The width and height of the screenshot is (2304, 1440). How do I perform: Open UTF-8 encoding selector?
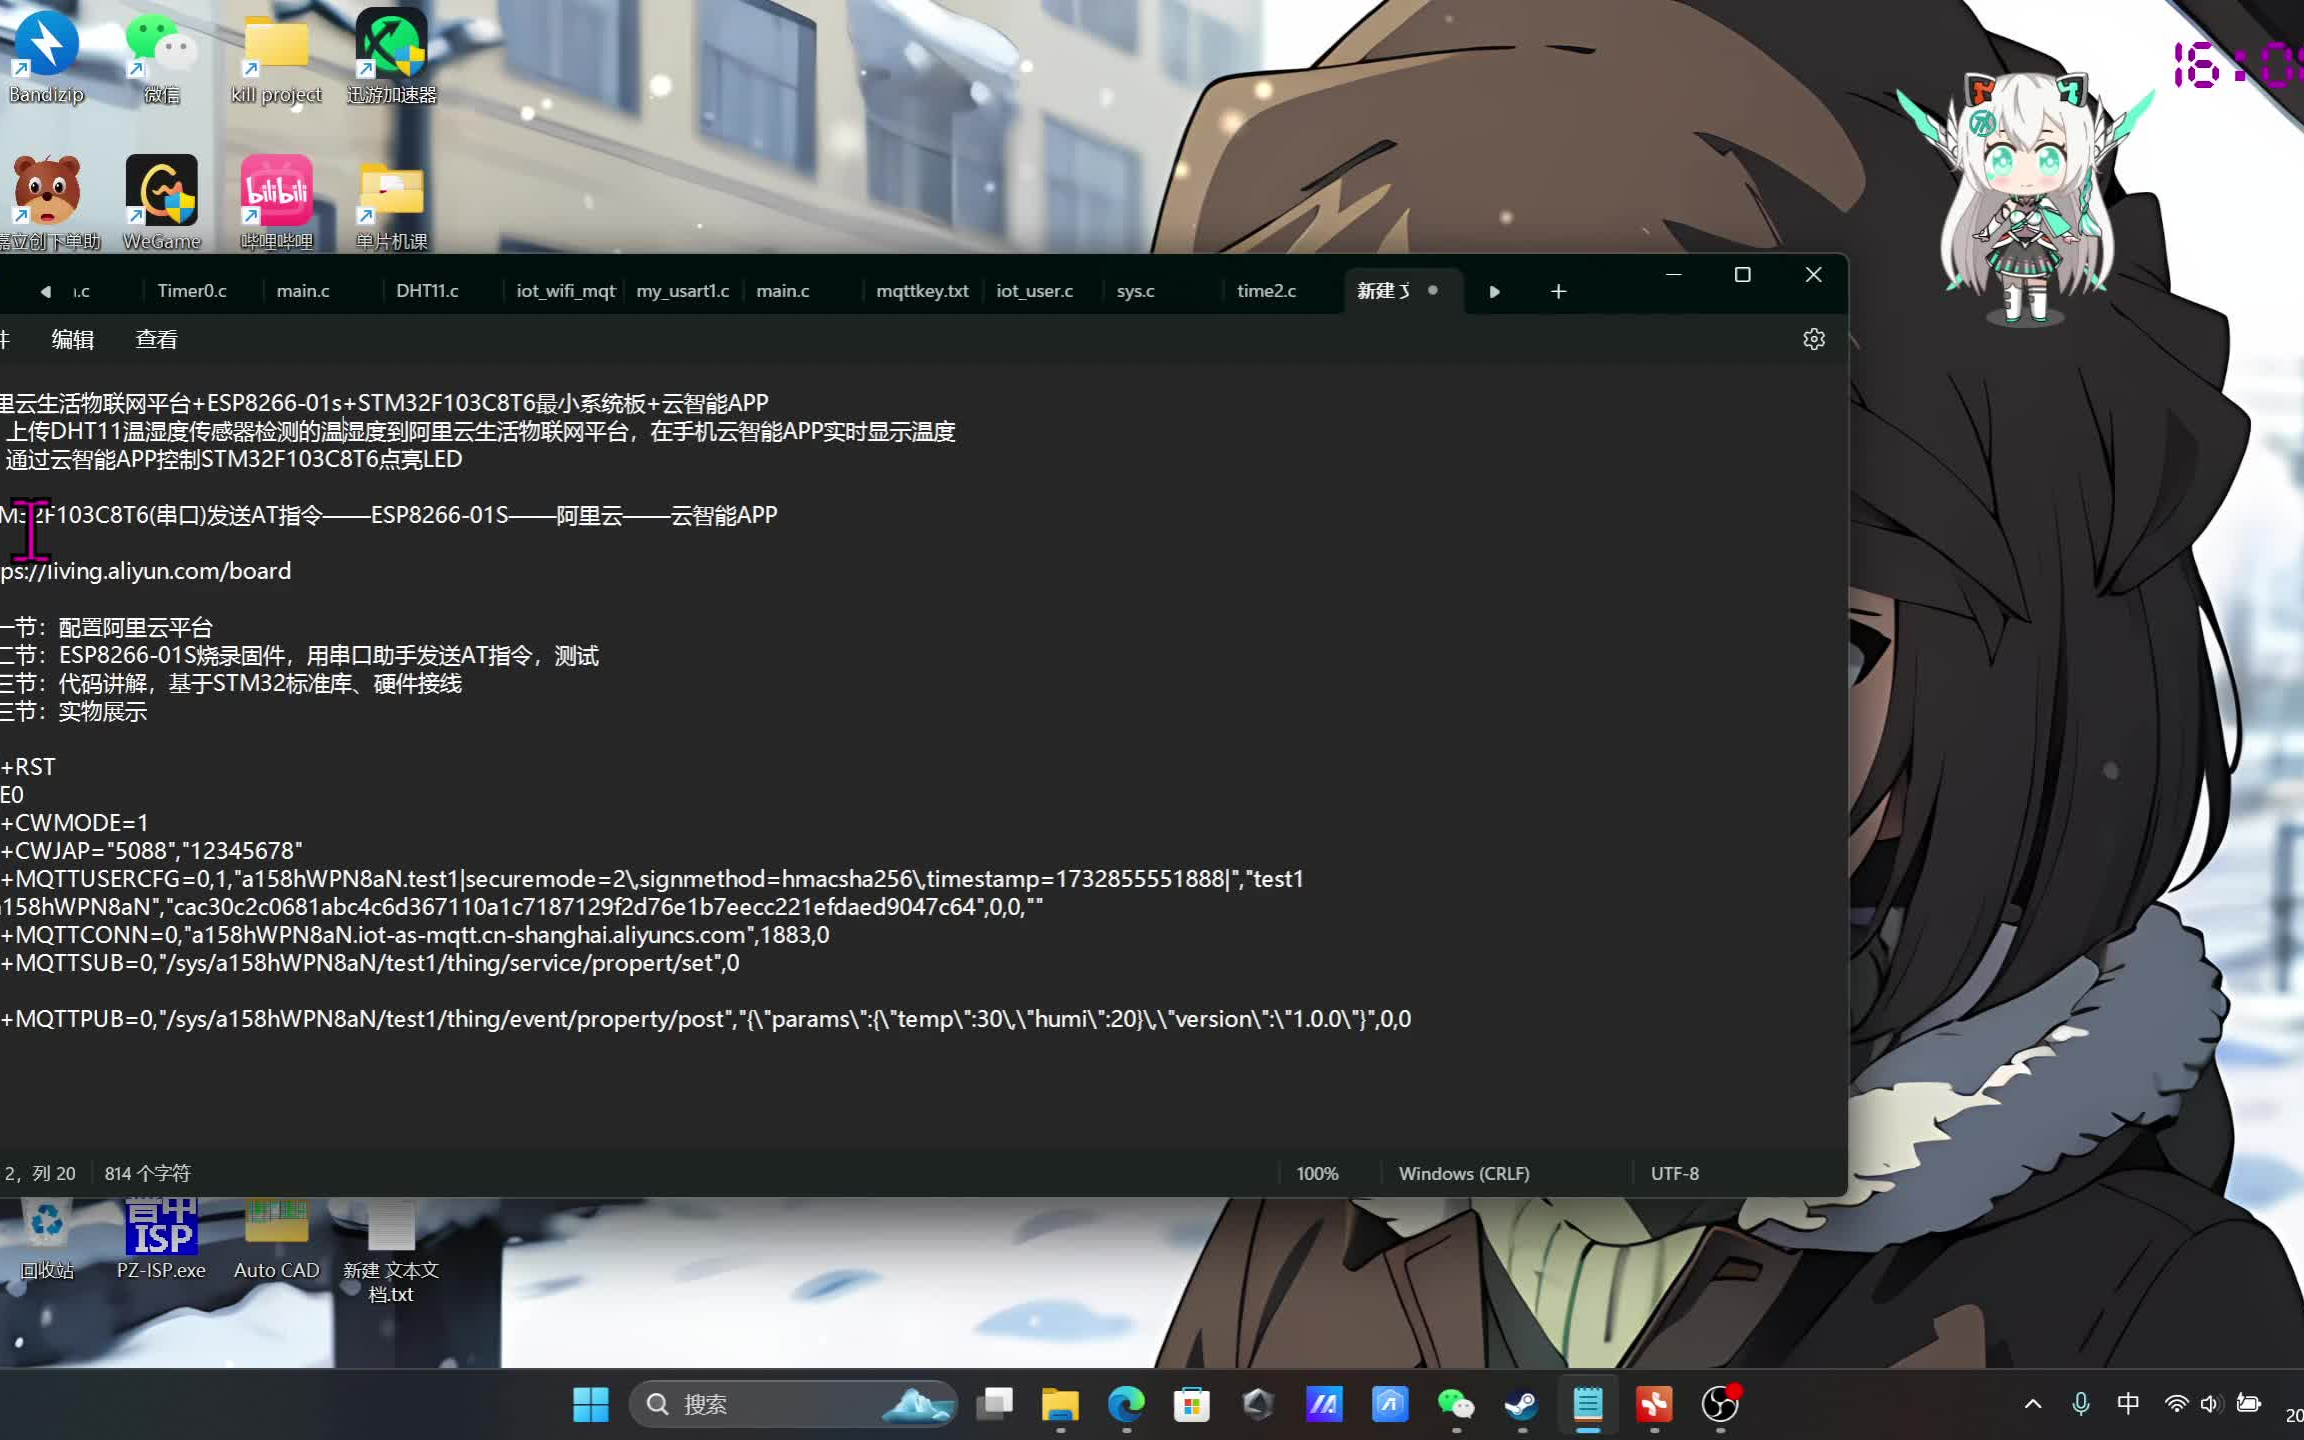1675,1173
